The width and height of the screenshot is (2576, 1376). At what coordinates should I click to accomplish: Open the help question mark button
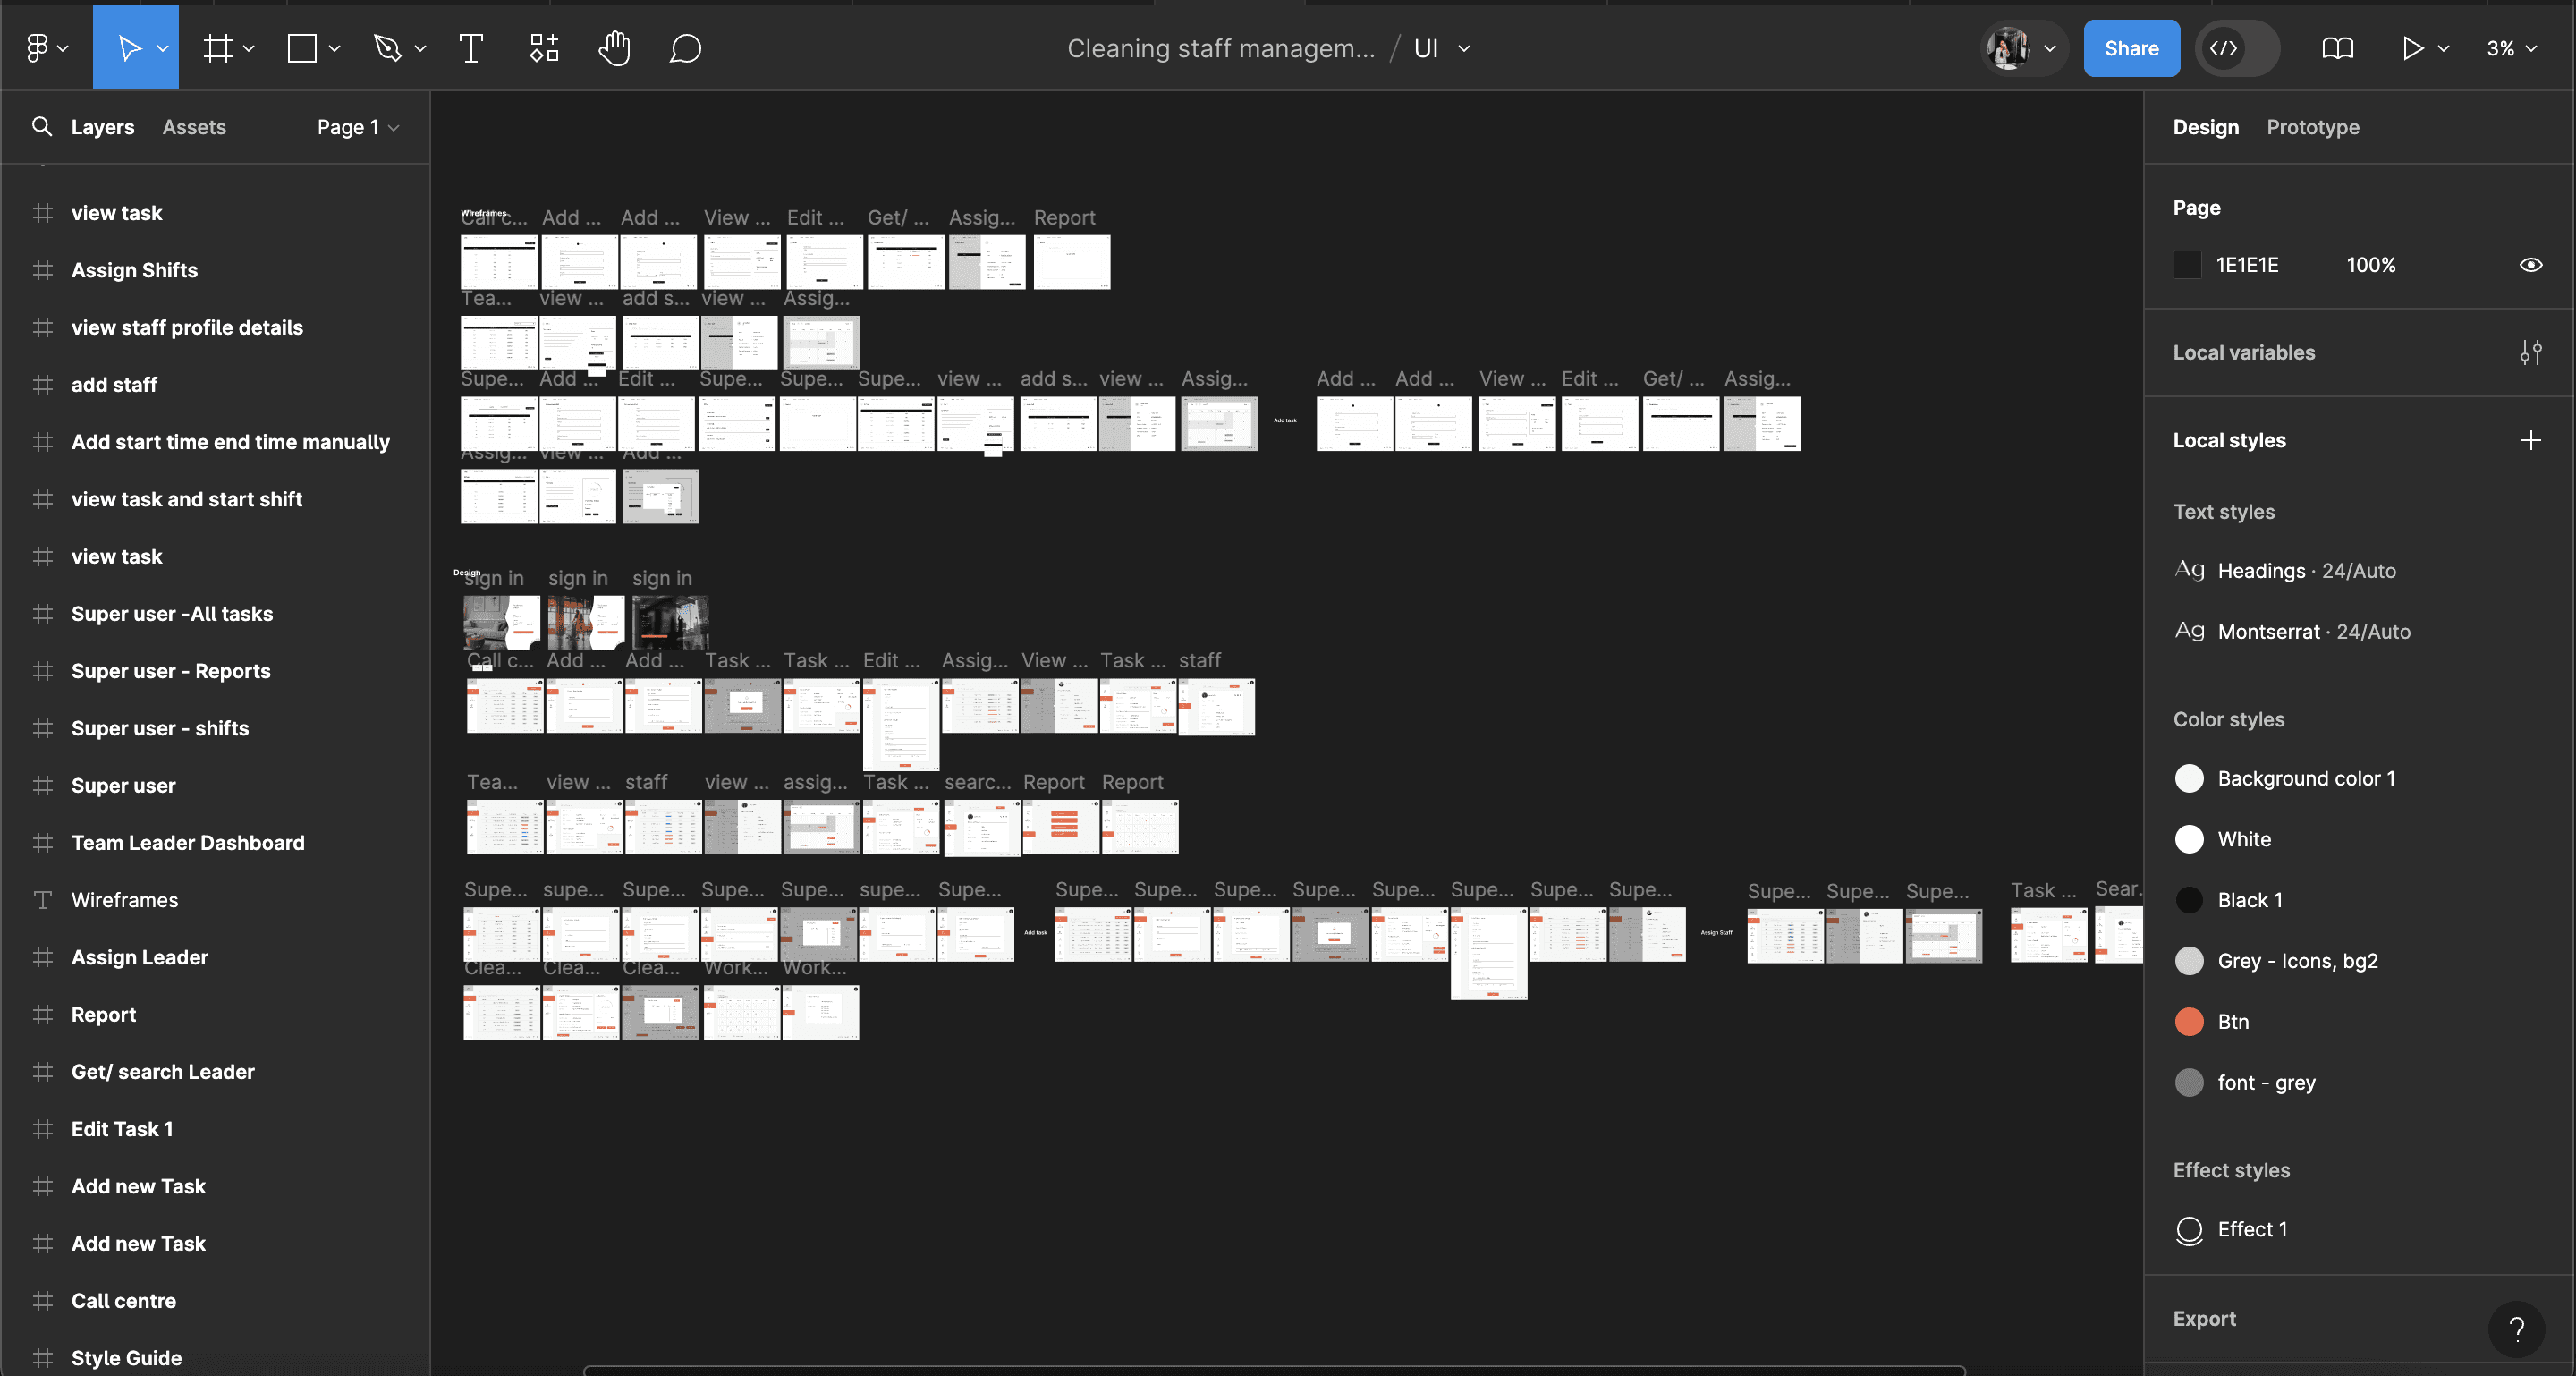coord(2516,1328)
